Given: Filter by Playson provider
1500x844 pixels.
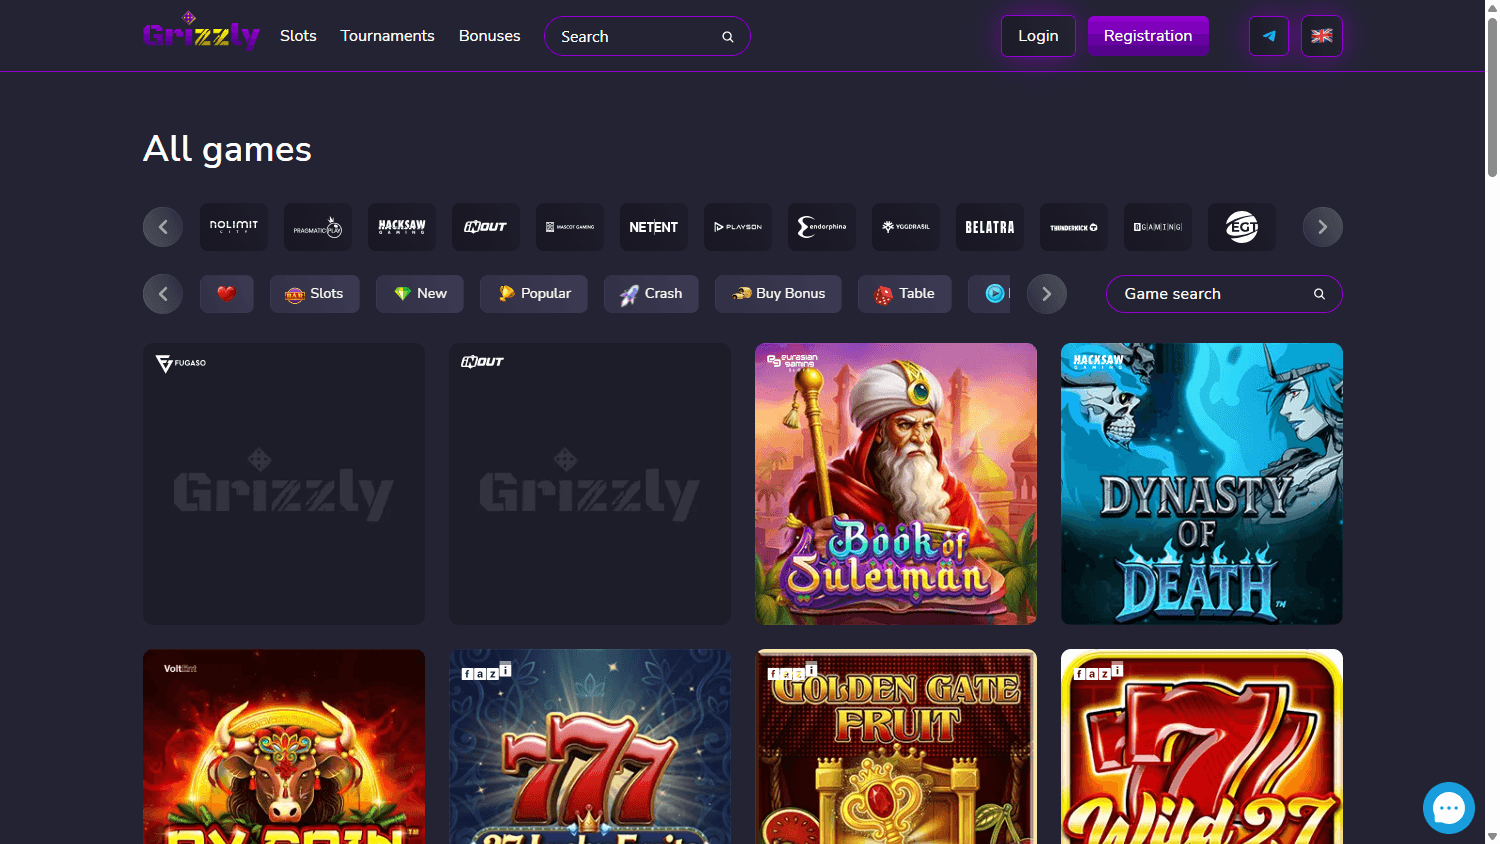Looking at the screenshot, I should point(738,227).
